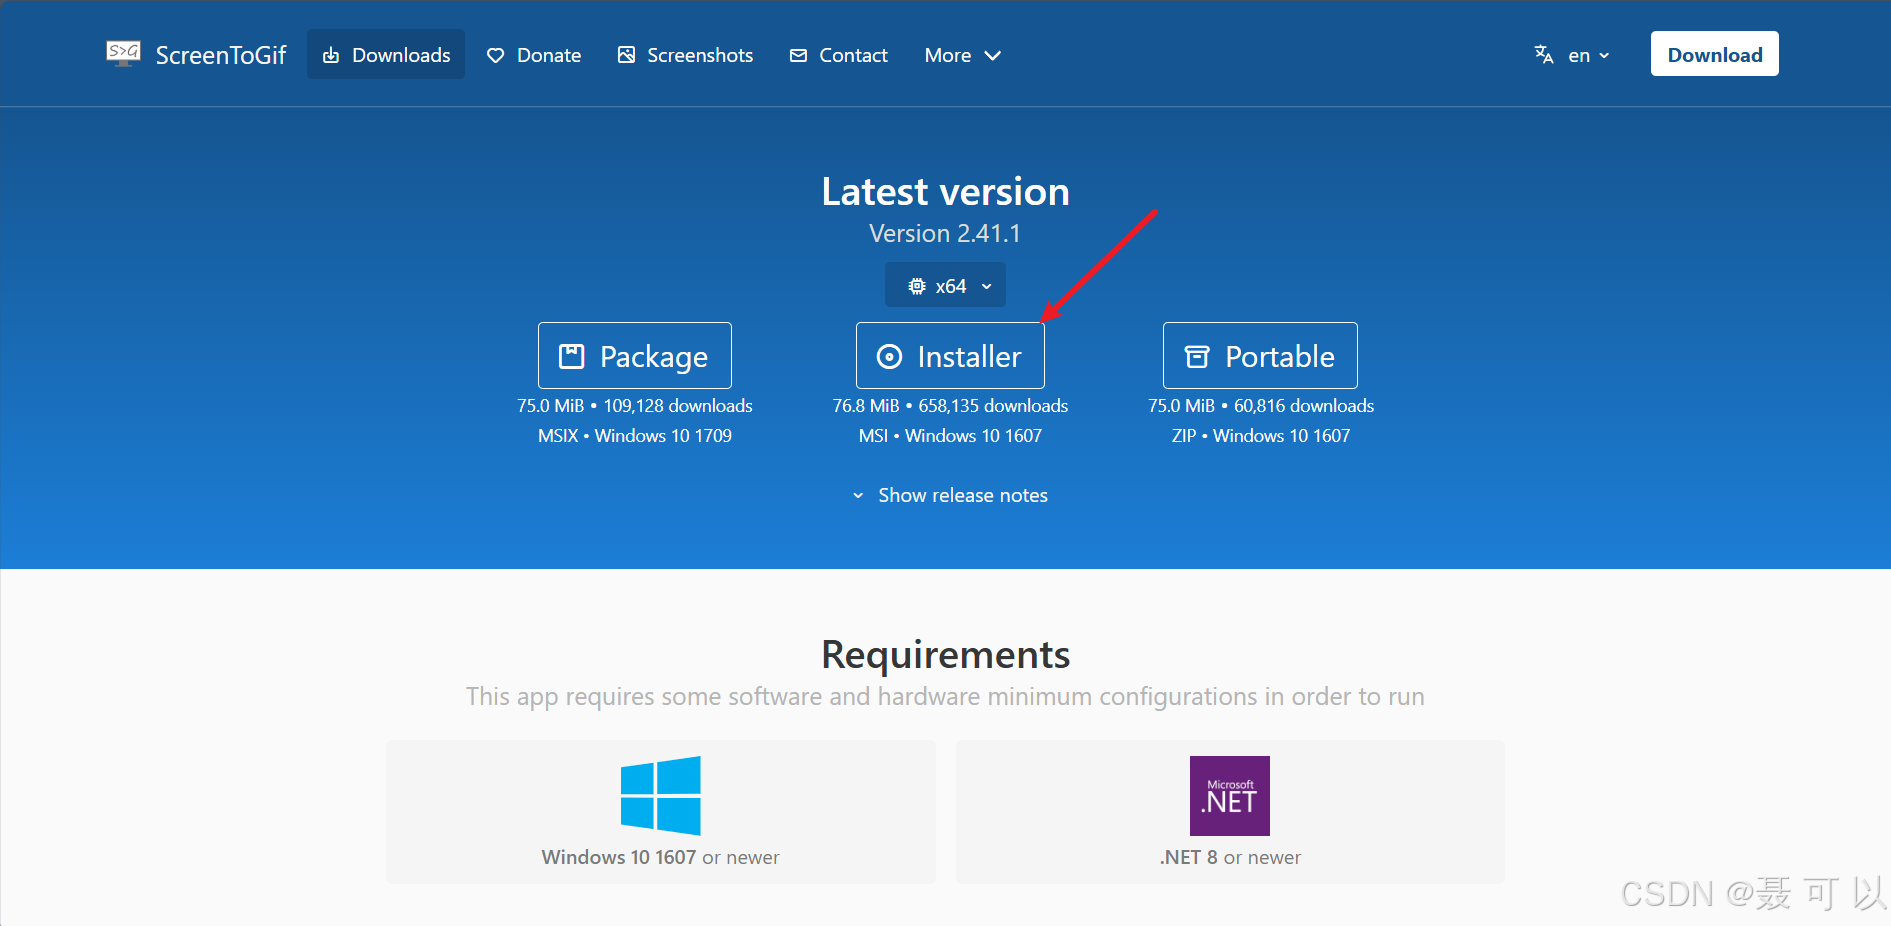Click 60,816 downloads text under Portable
1891x926 pixels.
click(x=1304, y=406)
